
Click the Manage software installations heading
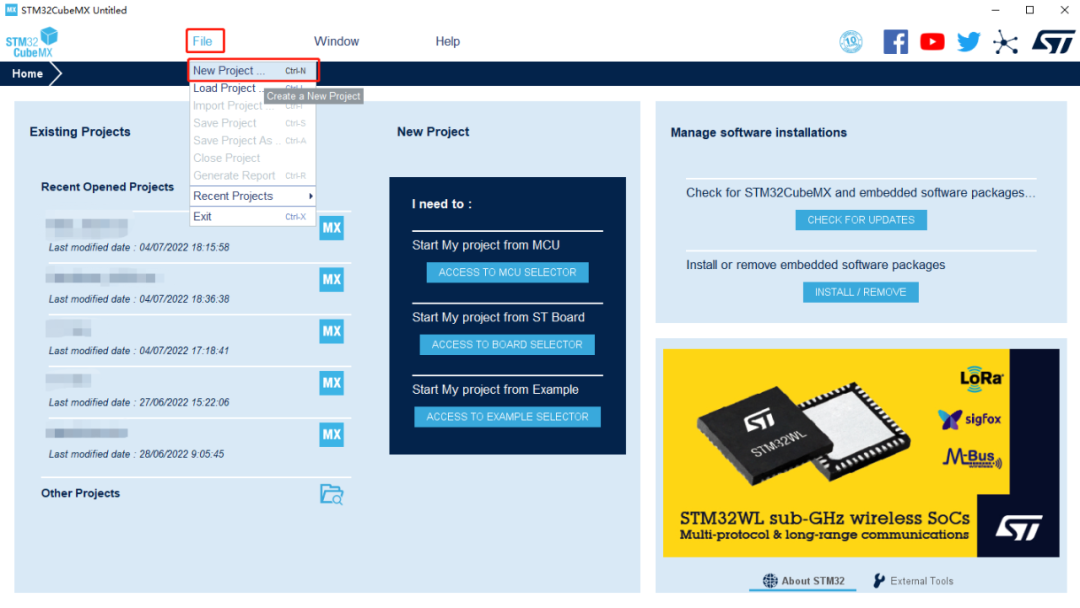[758, 132]
